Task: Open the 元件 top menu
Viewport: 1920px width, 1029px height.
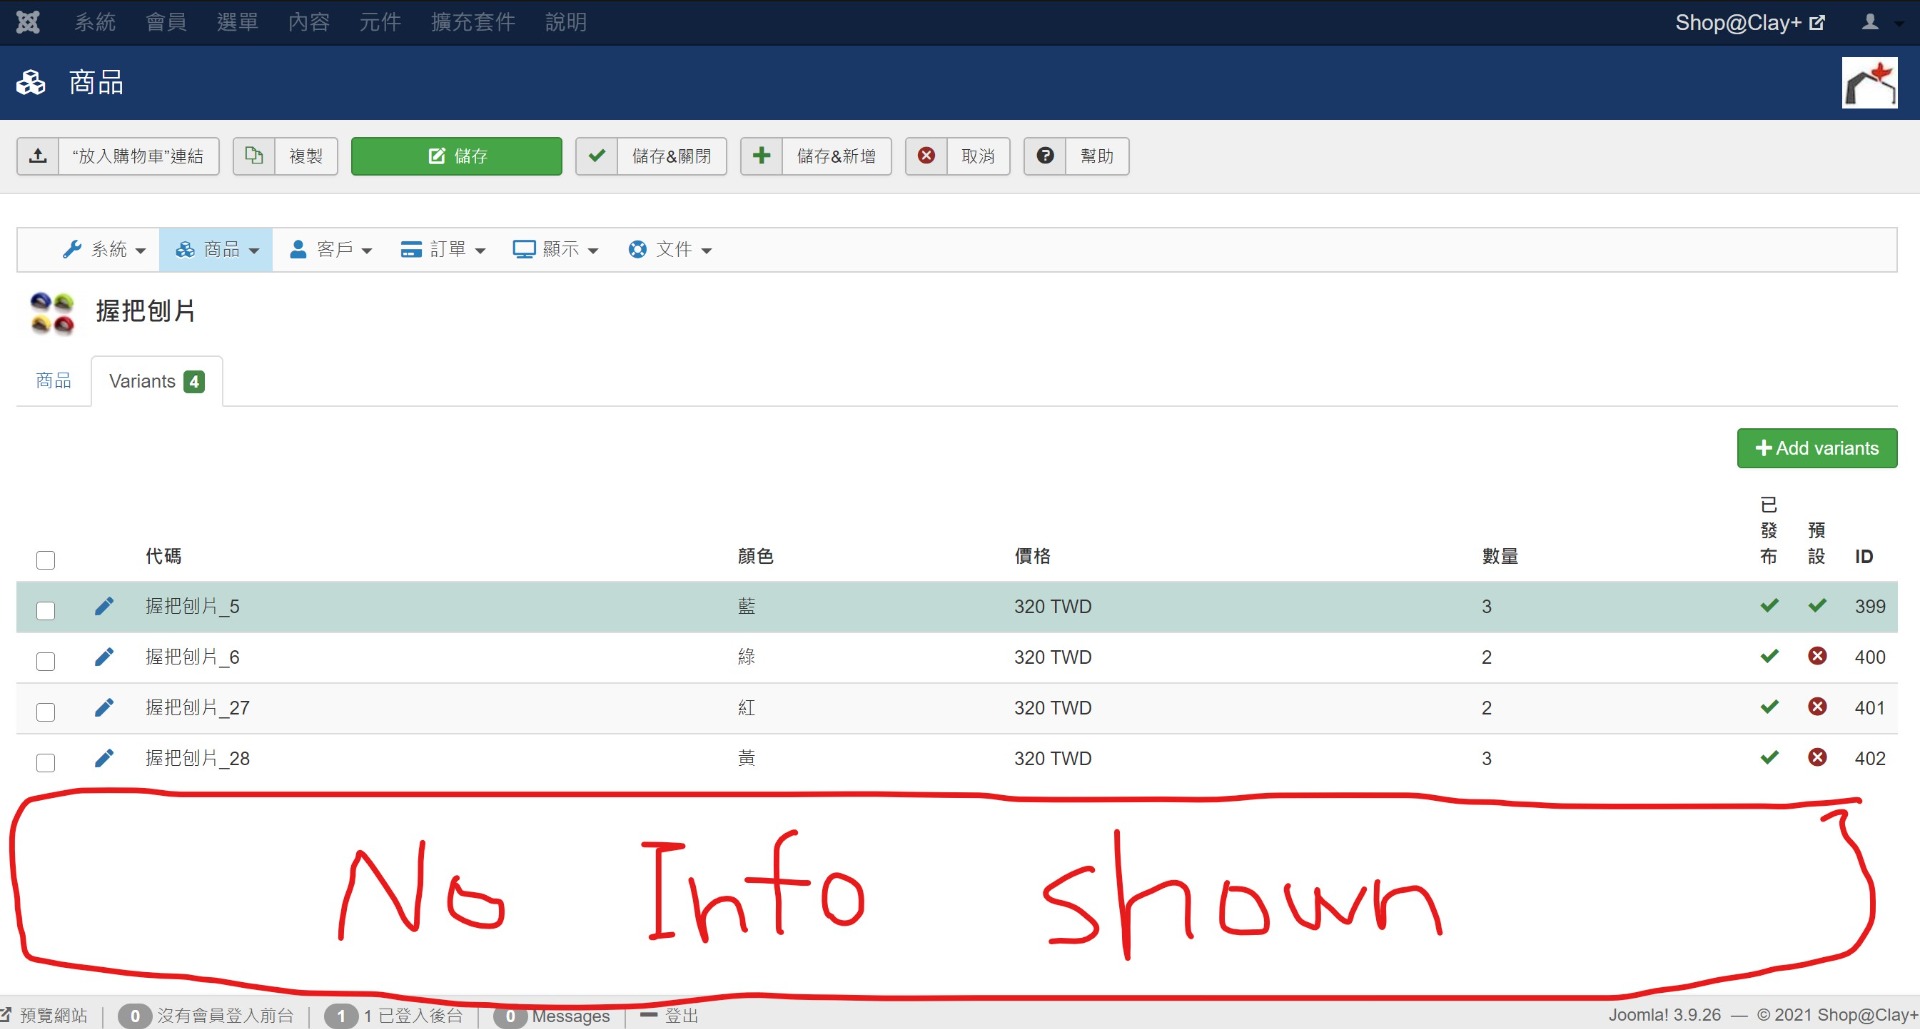Action: (x=380, y=22)
